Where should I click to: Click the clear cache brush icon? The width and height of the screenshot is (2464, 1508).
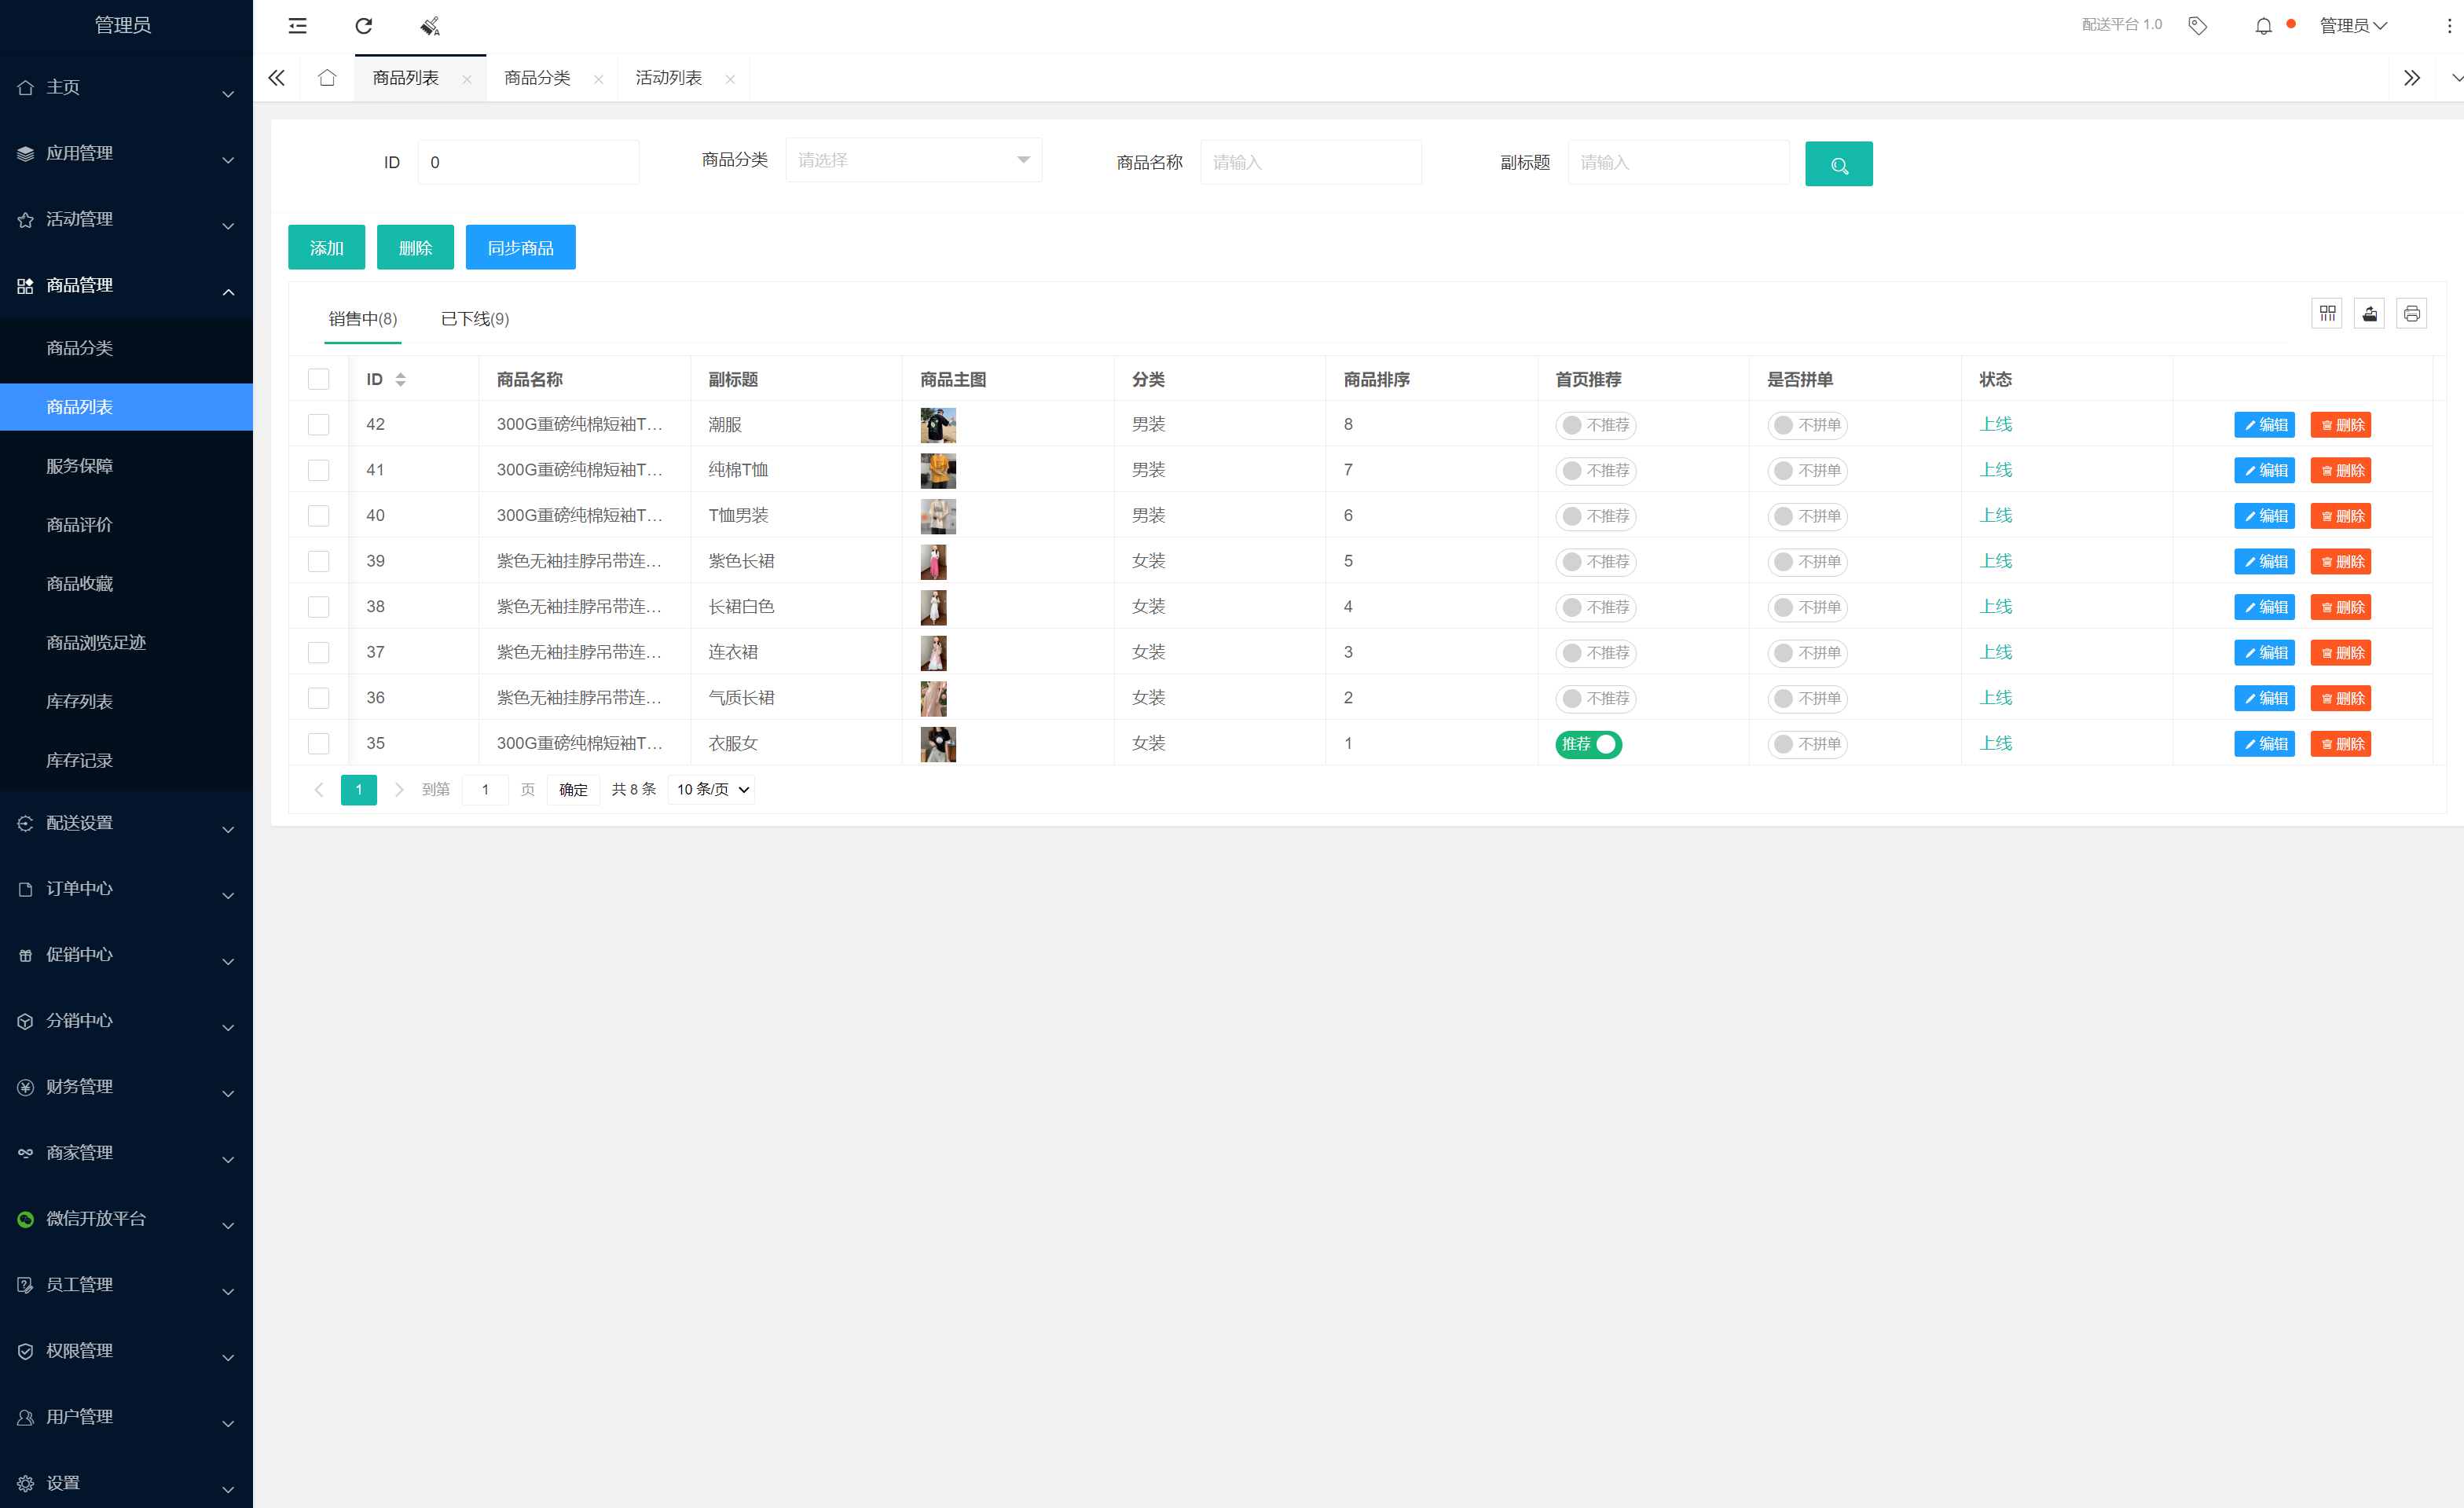click(430, 26)
